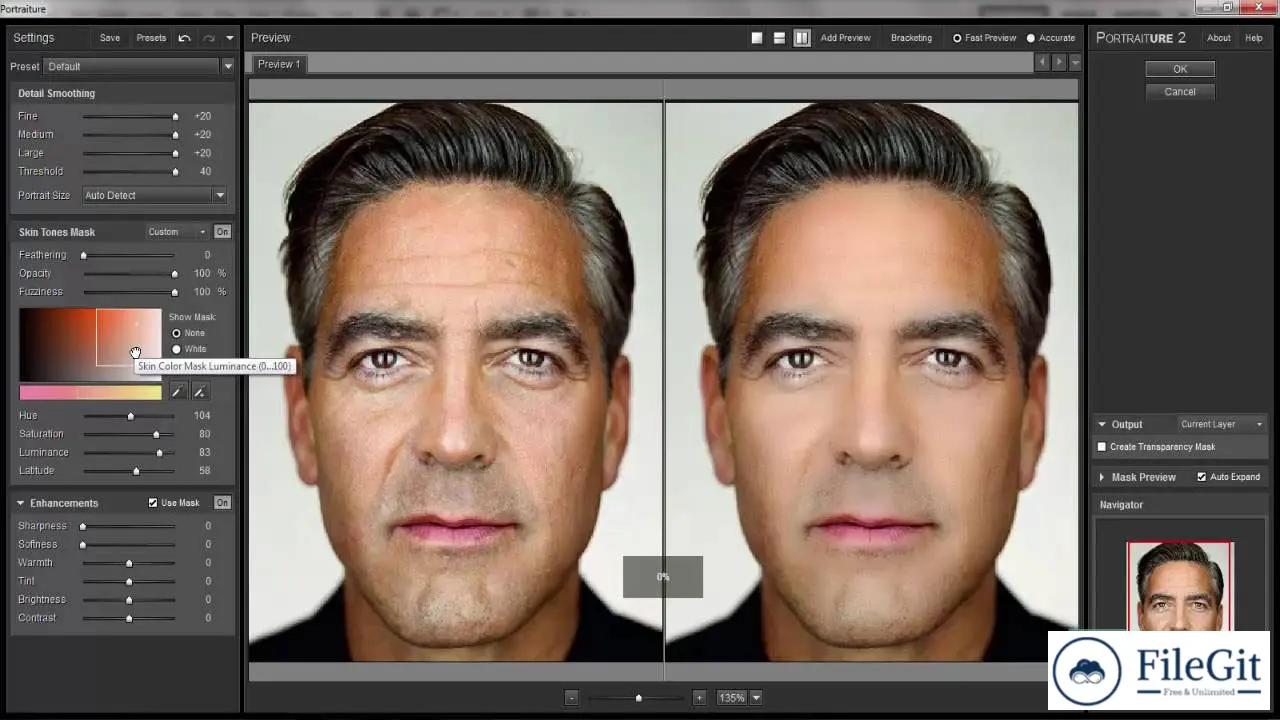The width and height of the screenshot is (1280, 720).
Task: Click the skin color mask picker square
Action: (x=90, y=345)
